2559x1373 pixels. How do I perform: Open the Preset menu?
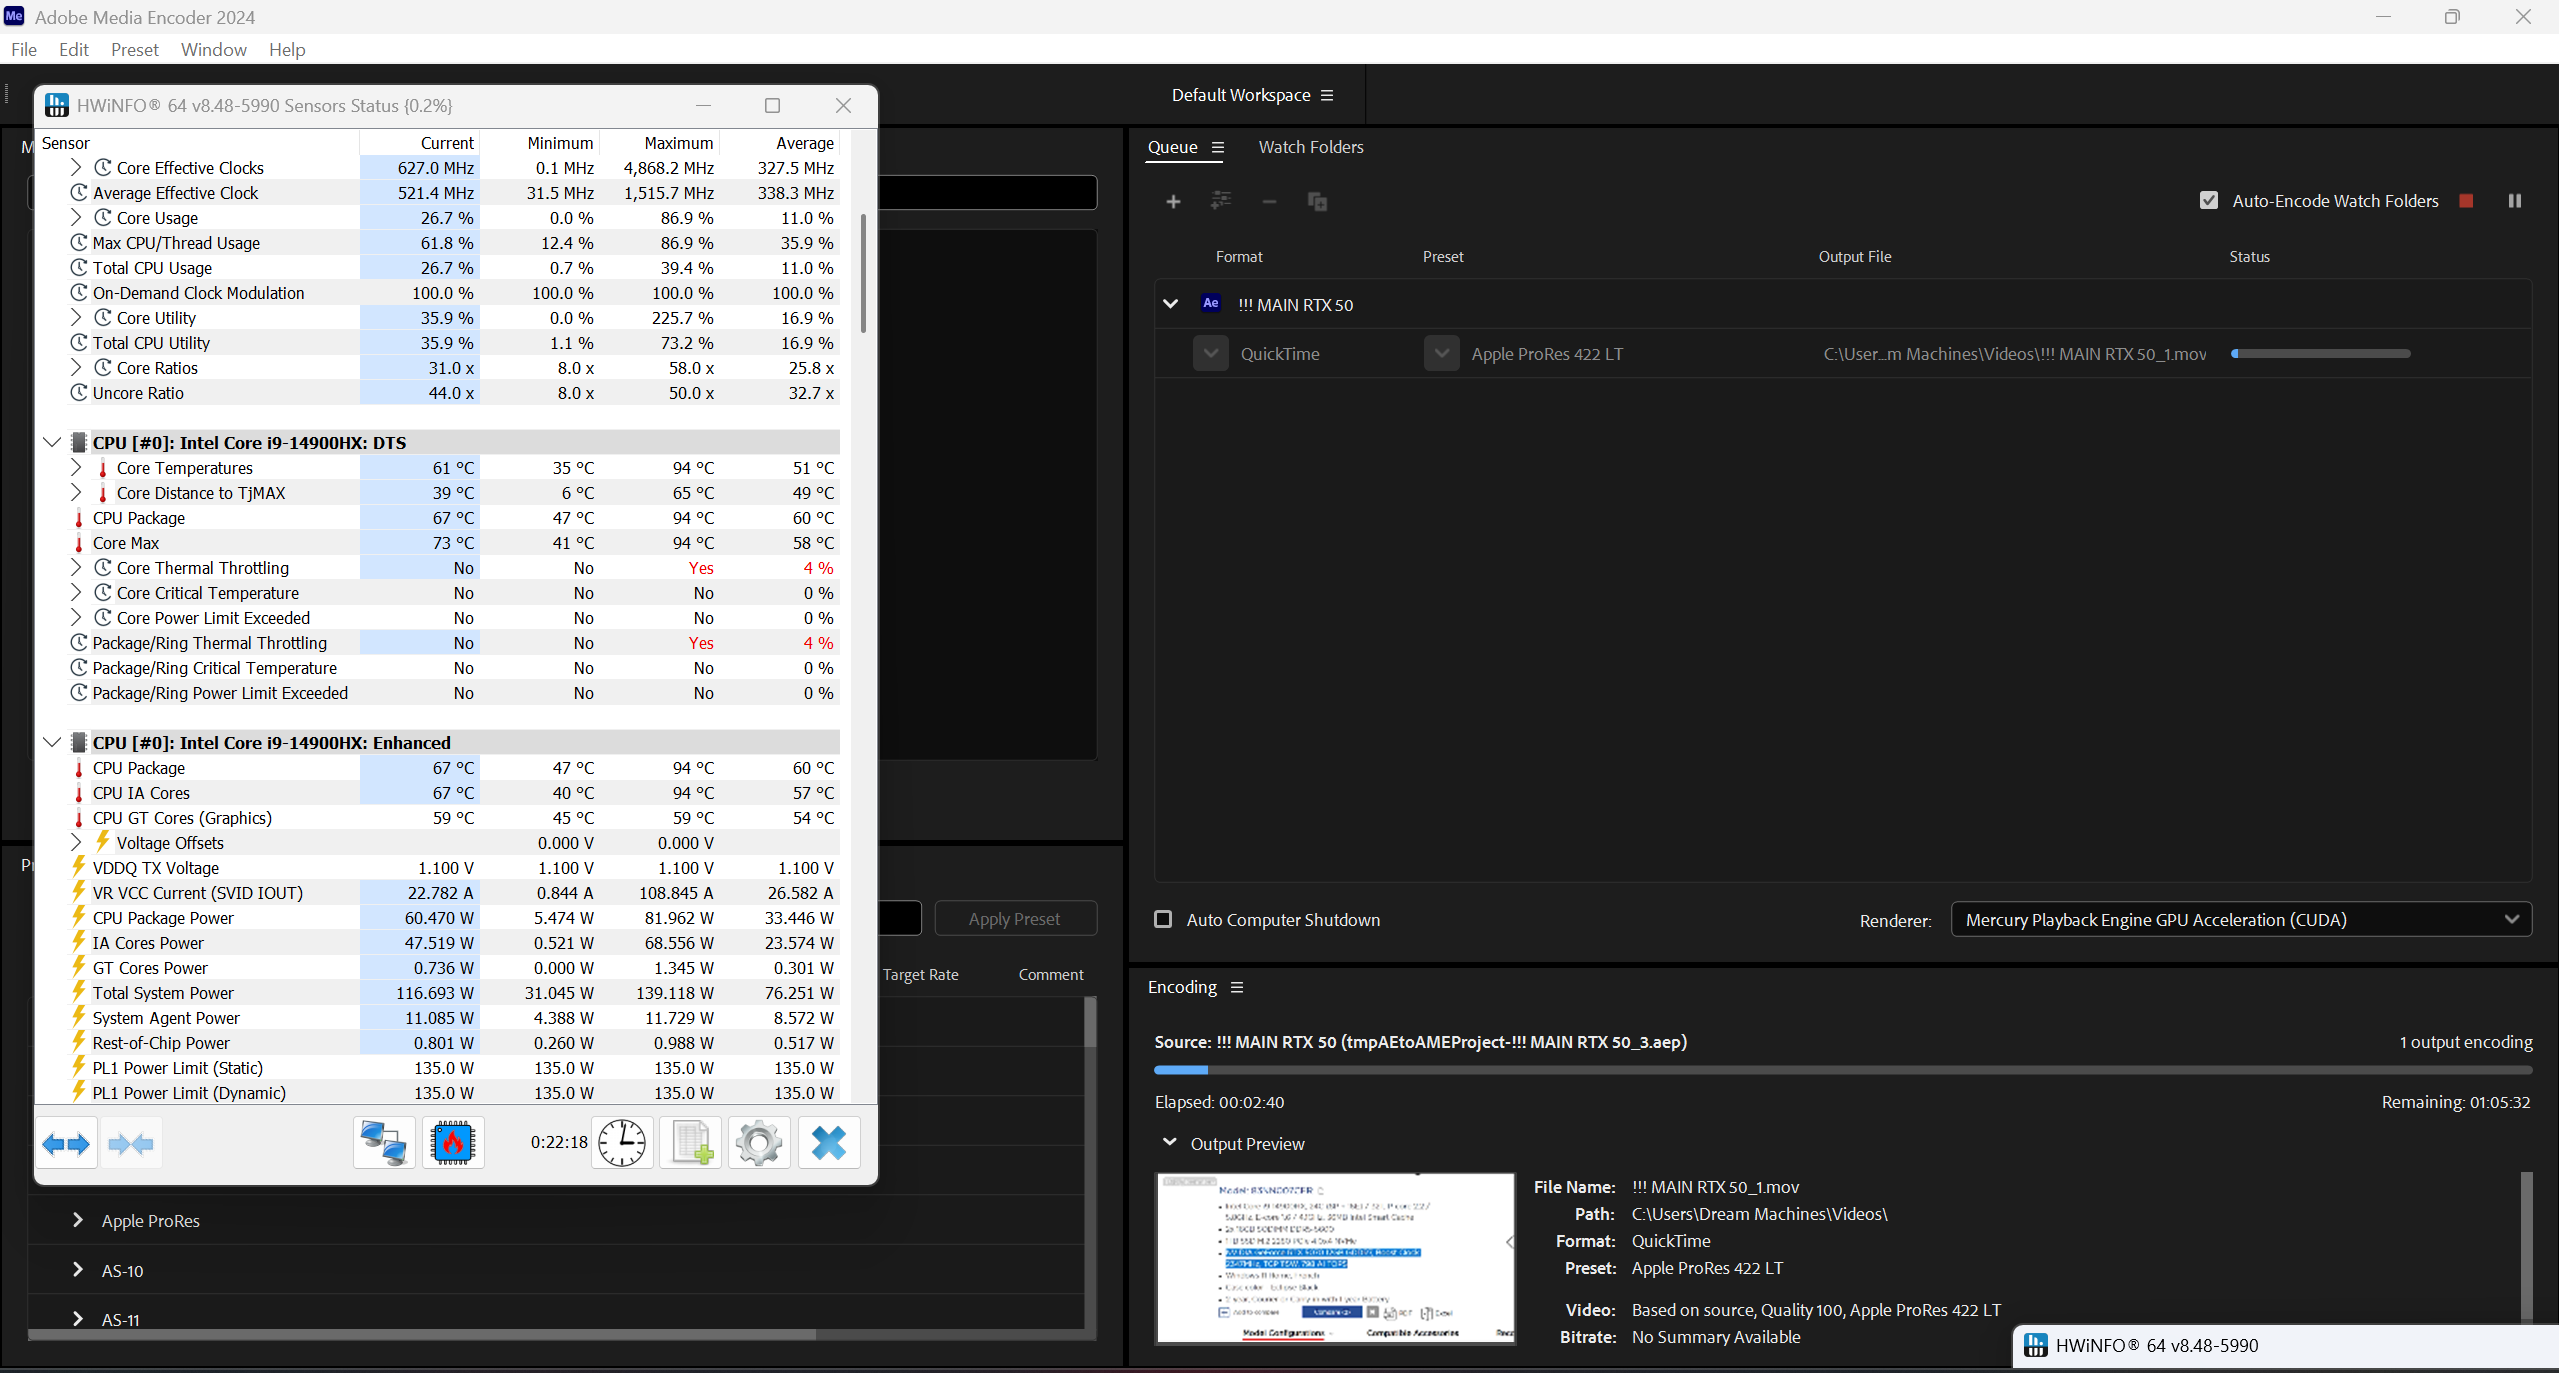(x=135, y=49)
